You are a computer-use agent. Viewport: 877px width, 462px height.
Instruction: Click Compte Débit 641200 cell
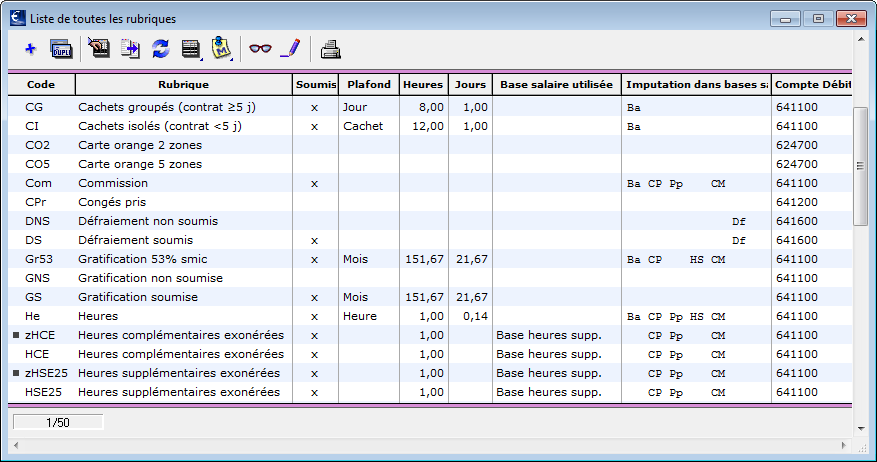[797, 202]
